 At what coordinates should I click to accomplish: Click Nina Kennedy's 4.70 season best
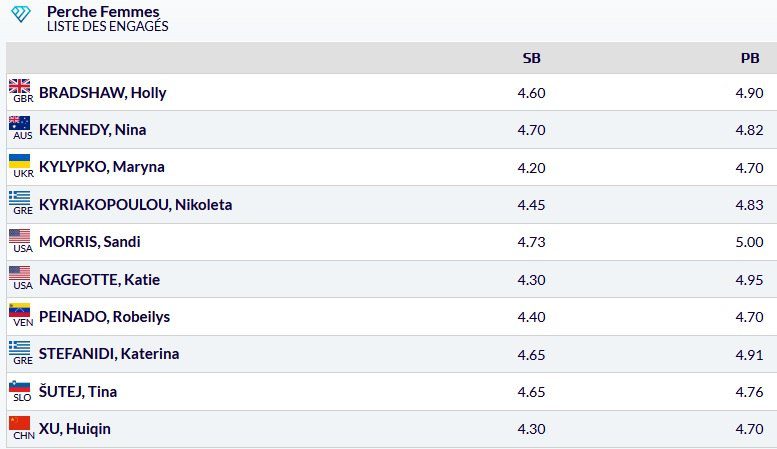531,130
